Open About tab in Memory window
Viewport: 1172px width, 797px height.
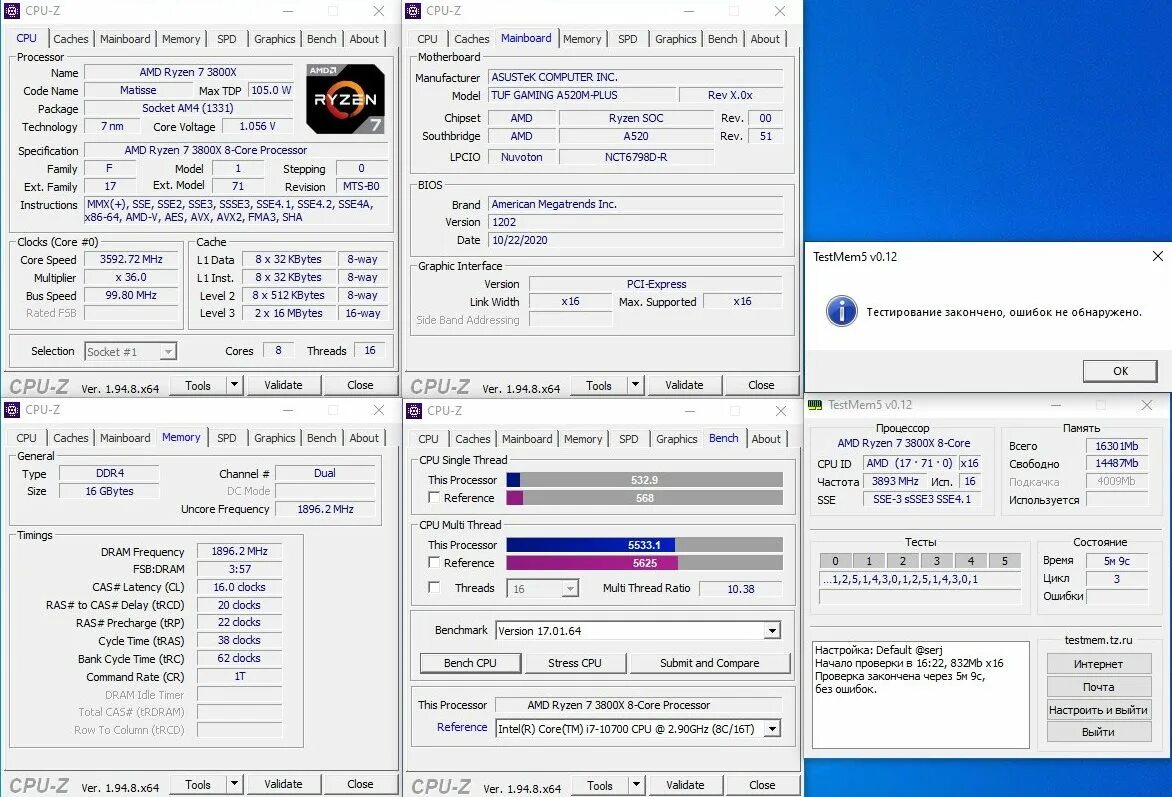click(x=364, y=438)
